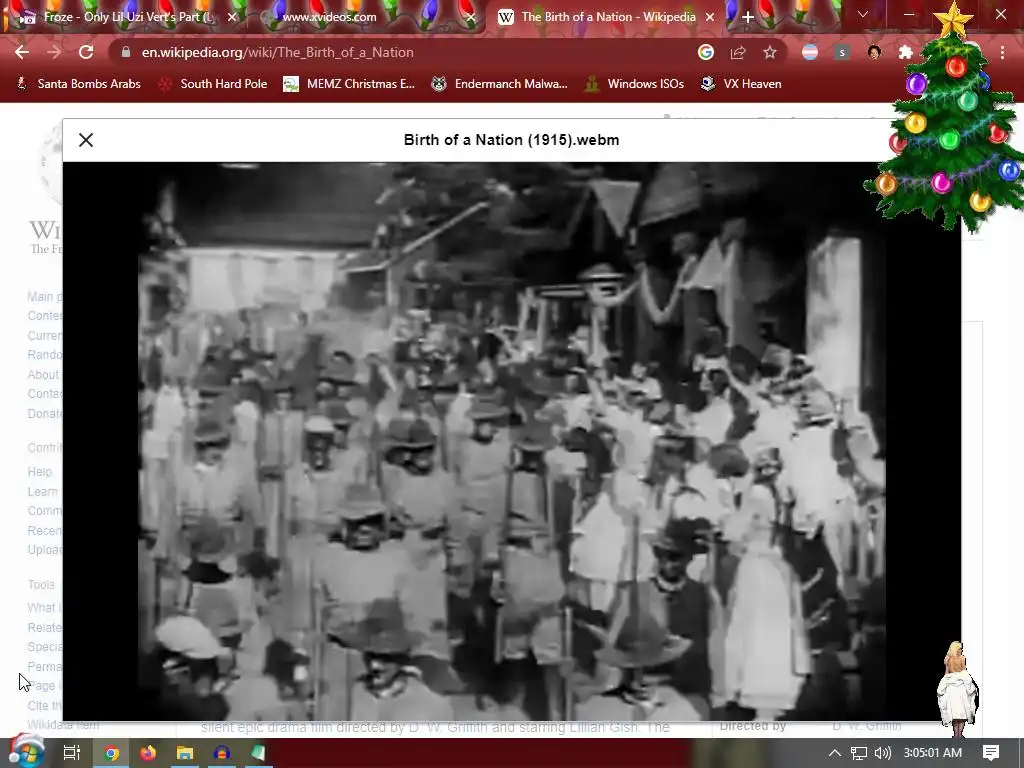Close The Birth of a Nation tab
This screenshot has width=1024, height=768.
[x=710, y=17]
